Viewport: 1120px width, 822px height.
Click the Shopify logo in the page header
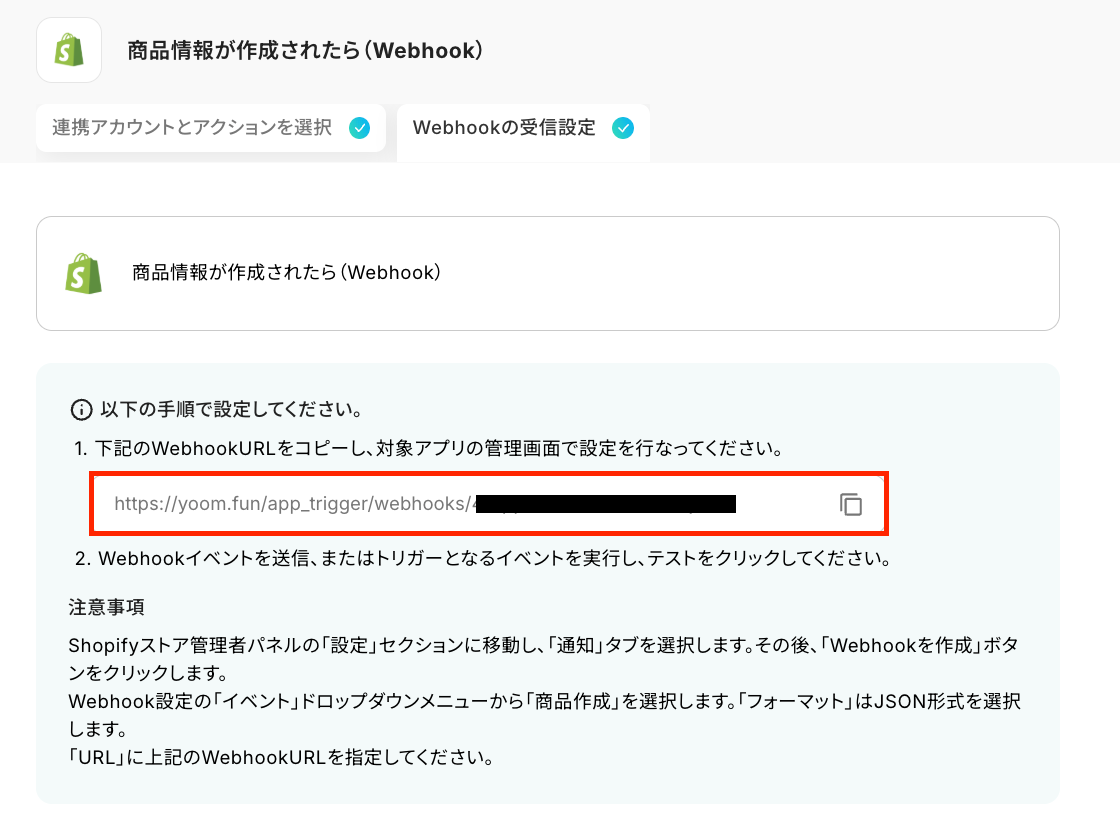click(69, 50)
